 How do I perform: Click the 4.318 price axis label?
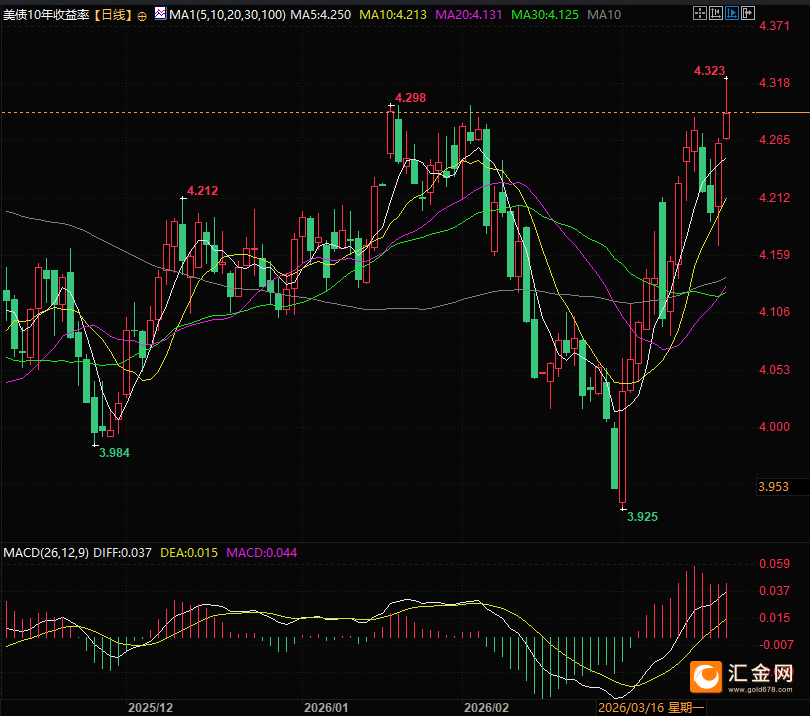click(x=774, y=83)
